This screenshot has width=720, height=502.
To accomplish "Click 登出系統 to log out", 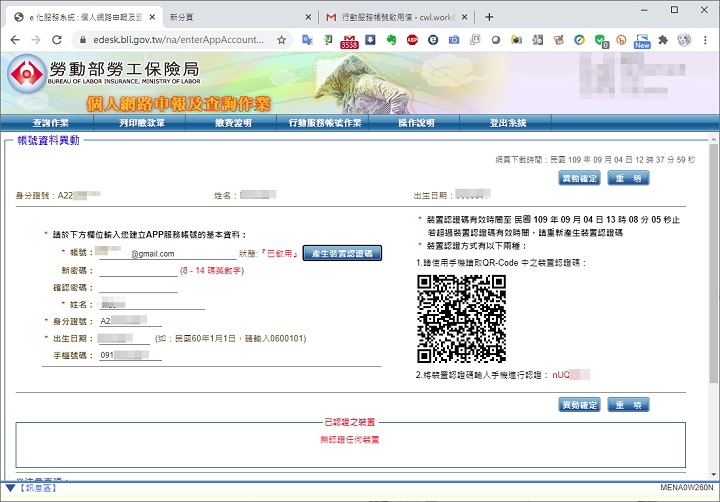I will click(x=508, y=123).
